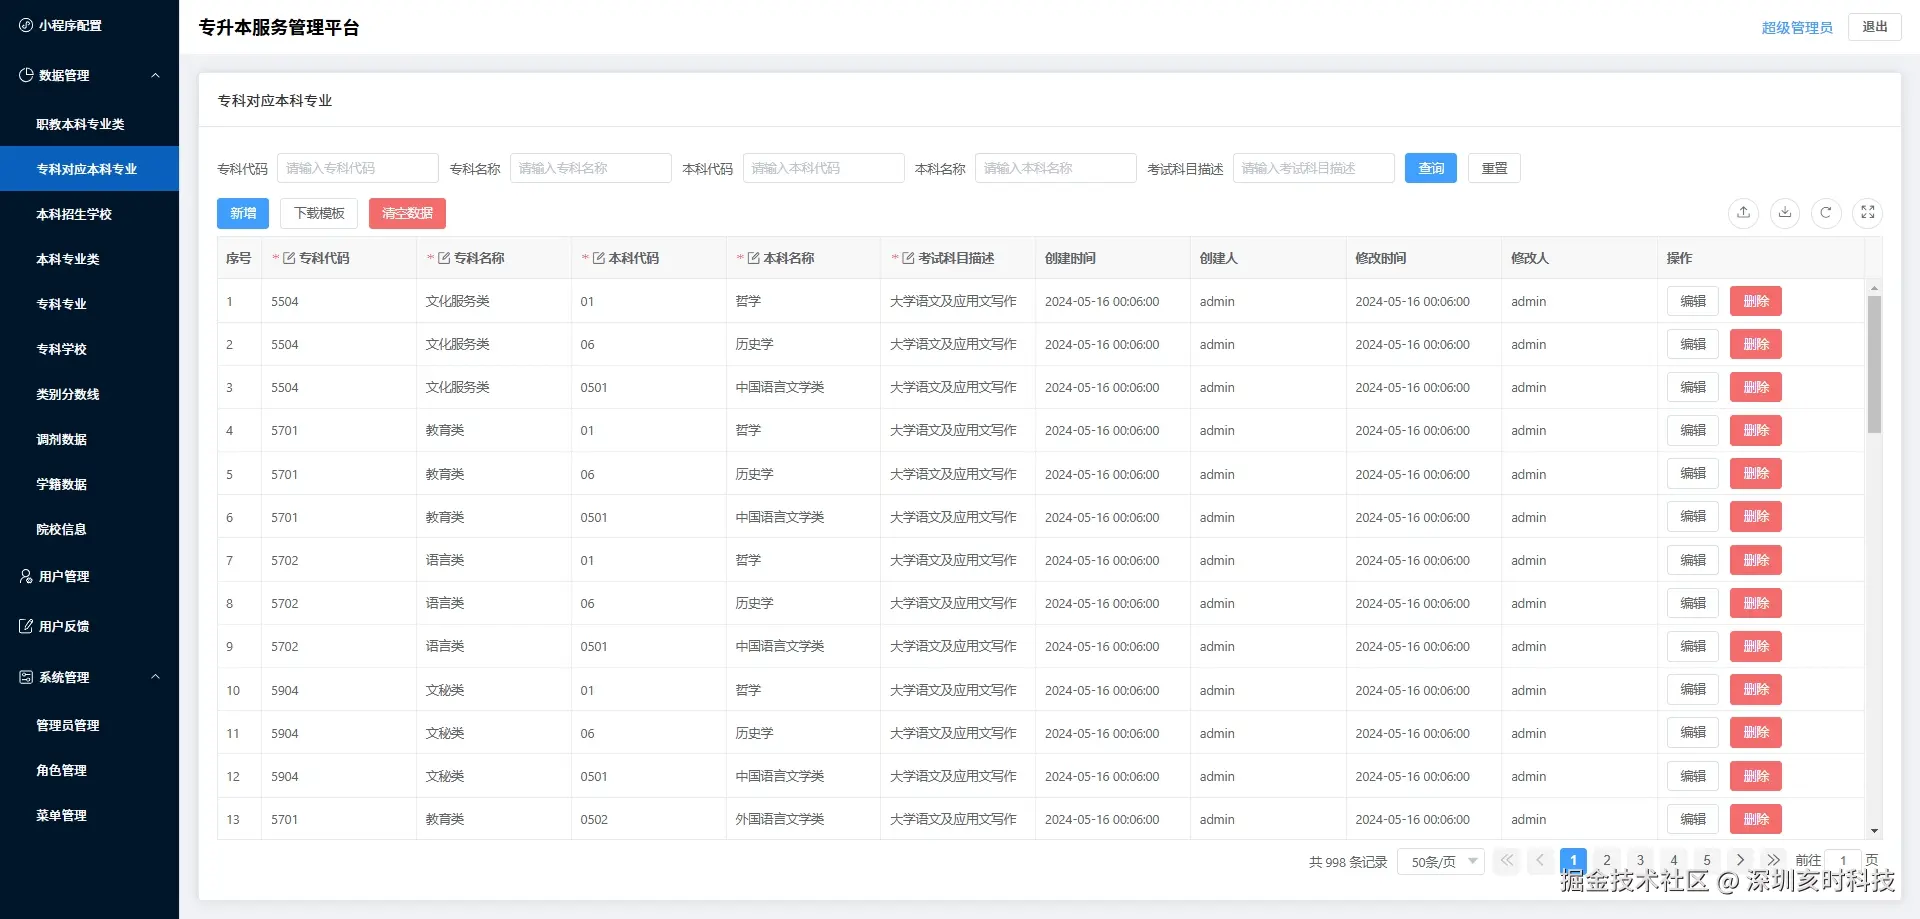Click the table scrollbar down arrow

(x=1874, y=831)
